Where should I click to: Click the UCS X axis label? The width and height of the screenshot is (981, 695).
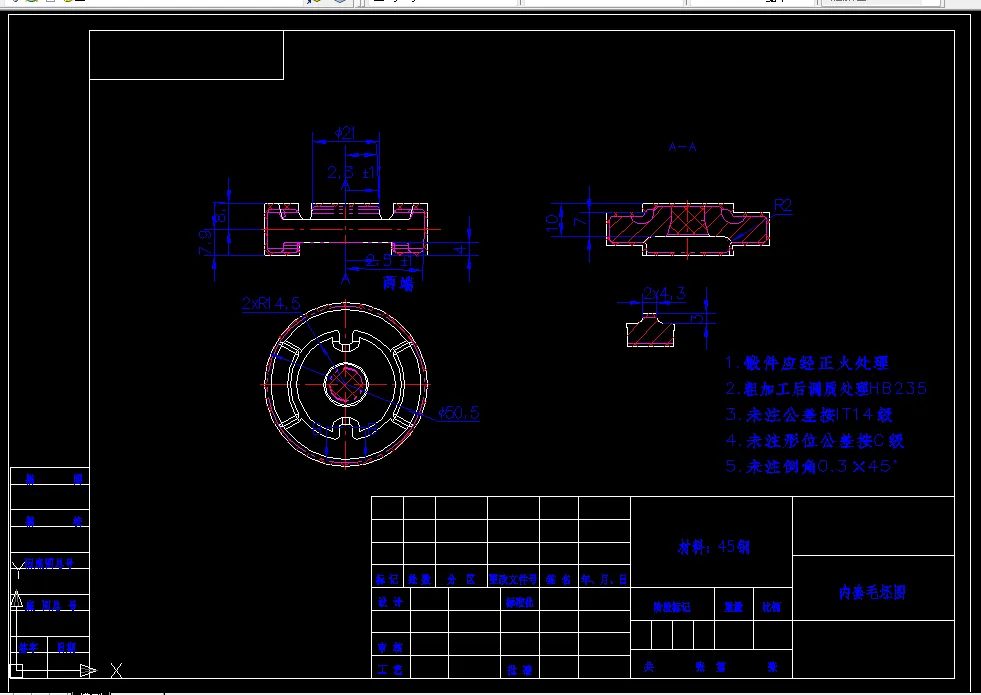coord(116,671)
